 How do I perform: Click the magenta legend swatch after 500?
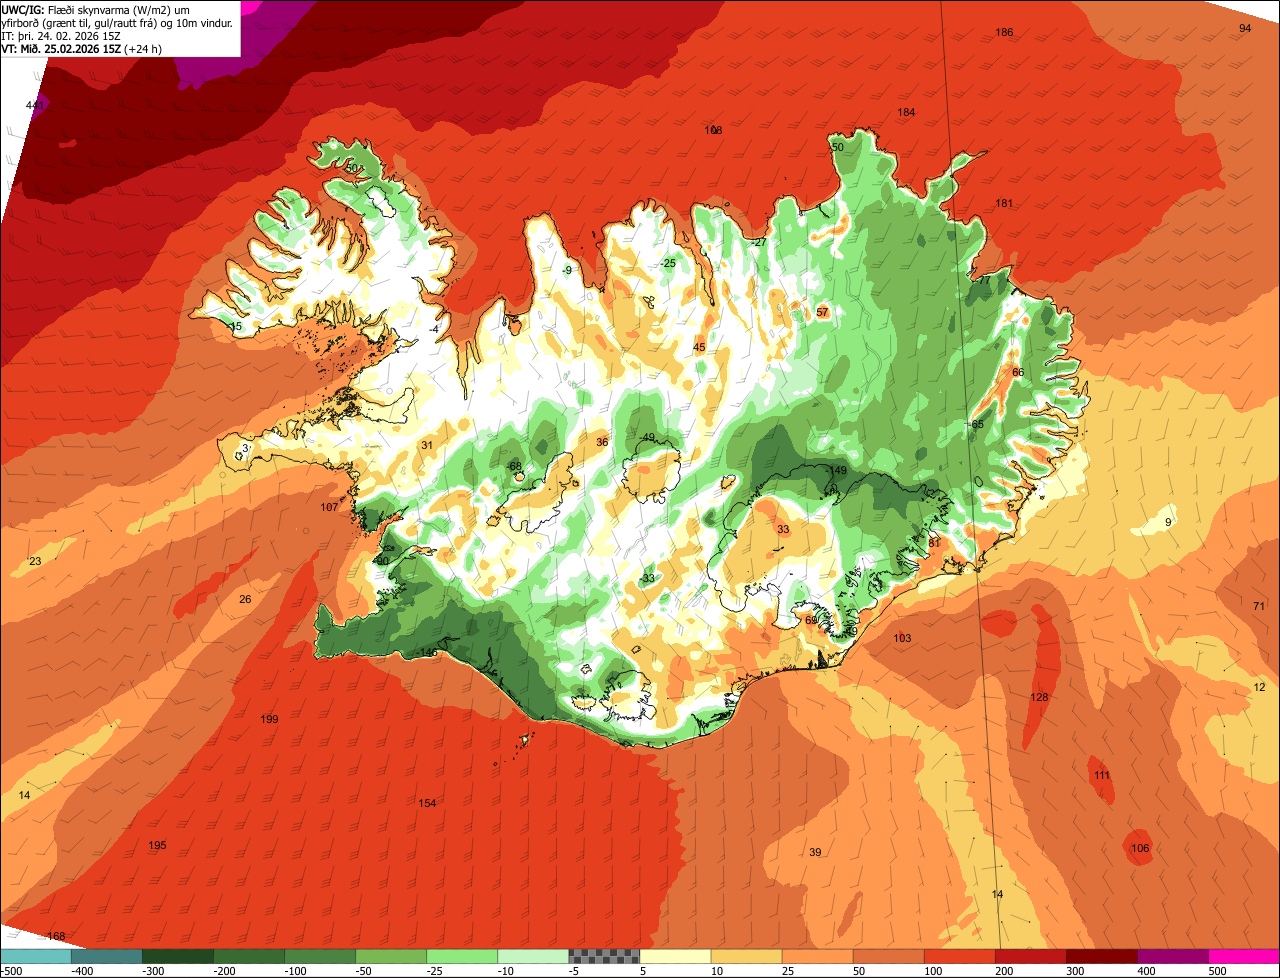click(x=1244, y=956)
